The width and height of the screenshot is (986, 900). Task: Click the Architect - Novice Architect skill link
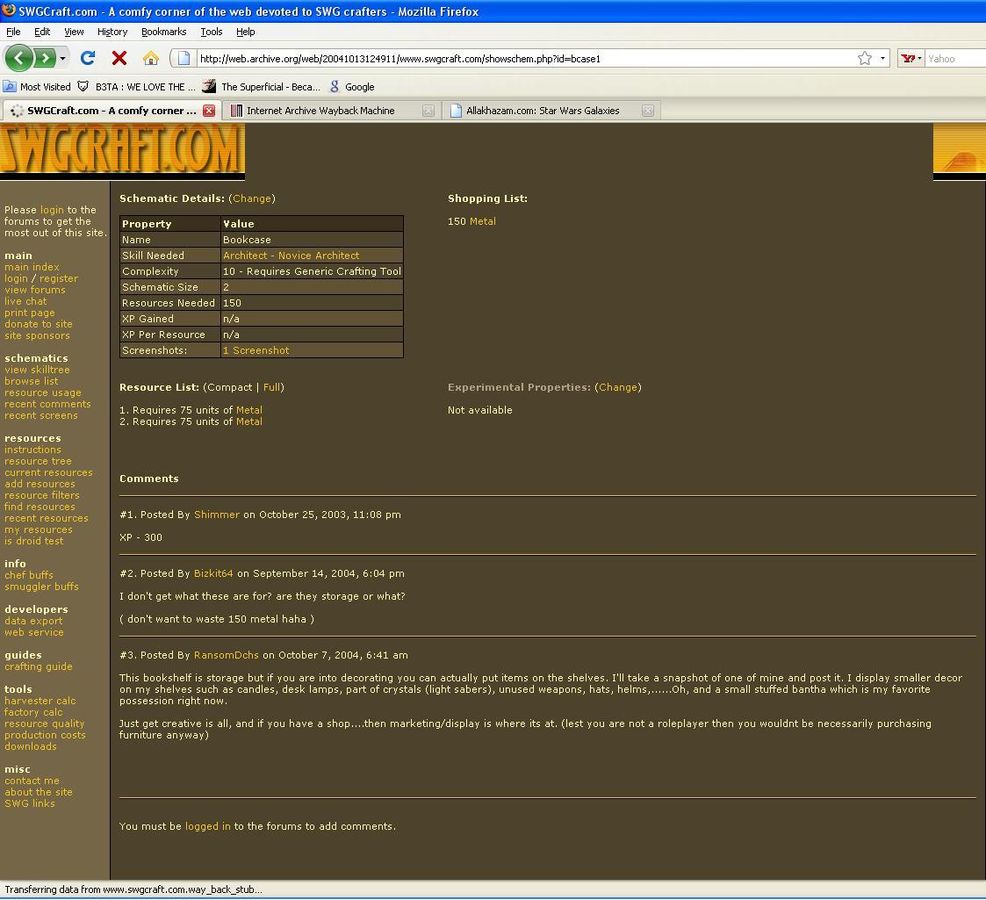pyautogui.click(x=290, y=256)
